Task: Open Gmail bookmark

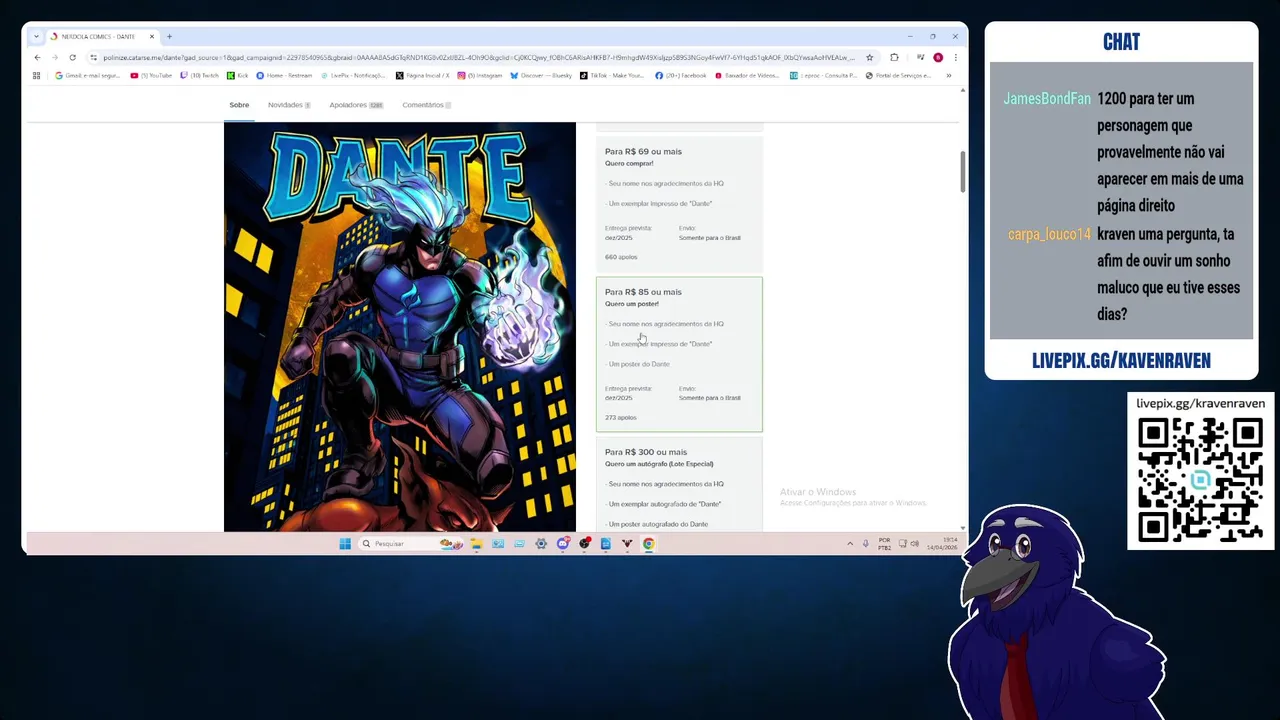Action: (x=88, y=75)
